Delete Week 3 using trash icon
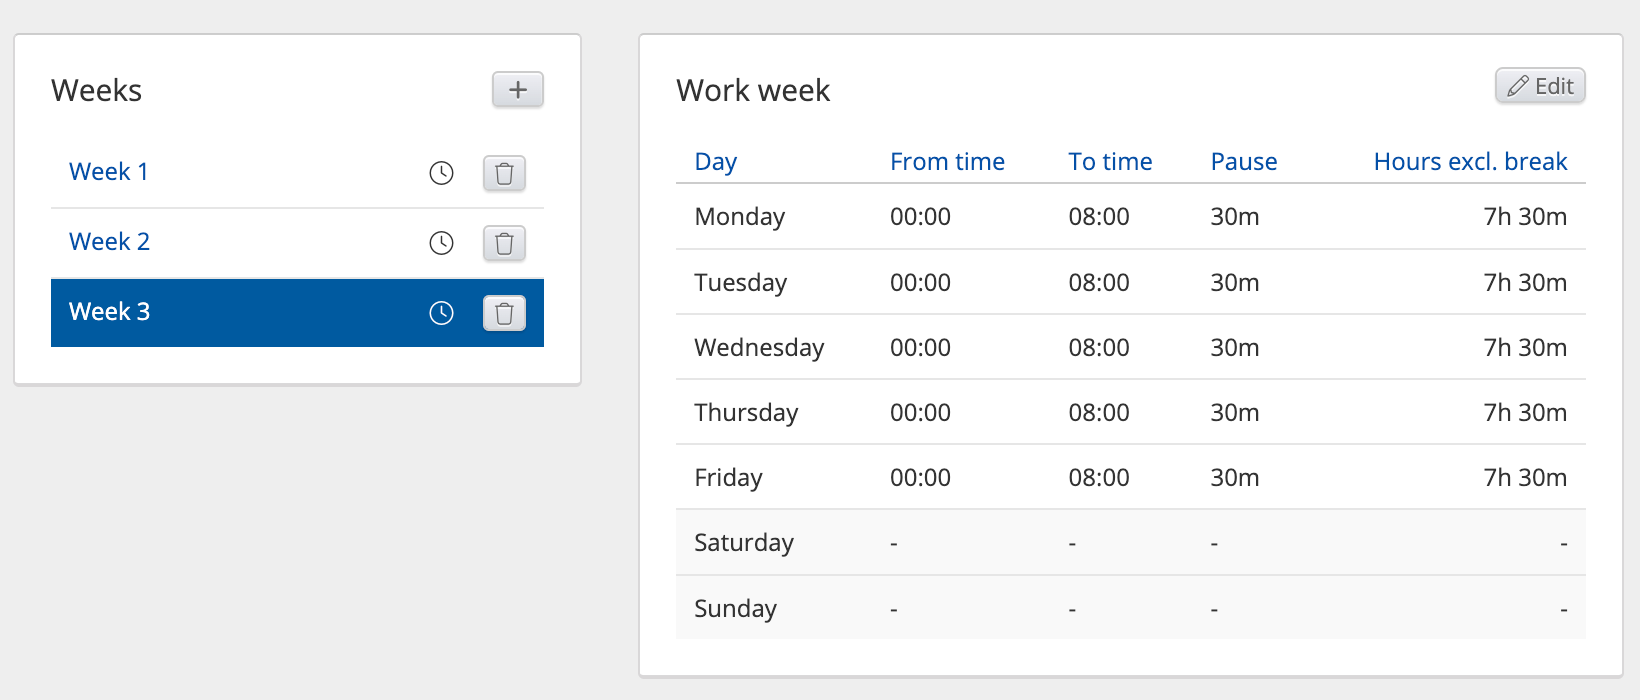Screen dimensions: 1640x700 504,313
